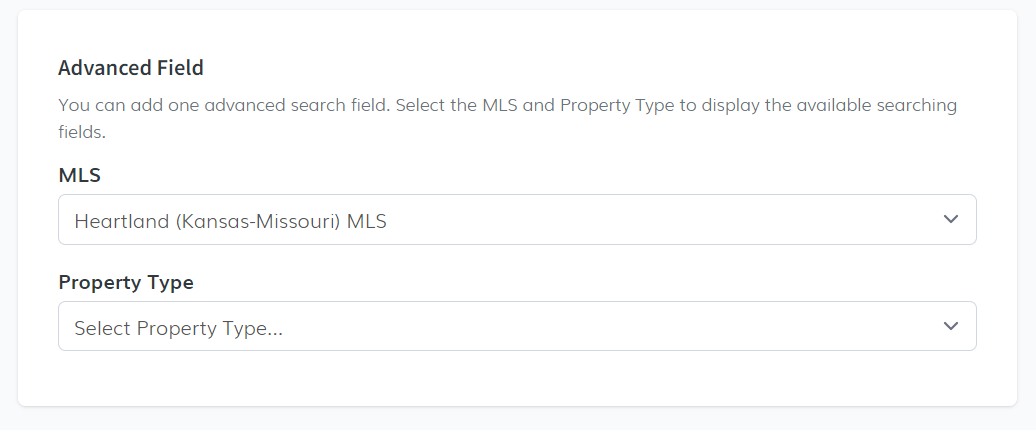Click the word 'fields.' ending the description
Screen dimensions: 1036x430
click(x=82, y=131)
